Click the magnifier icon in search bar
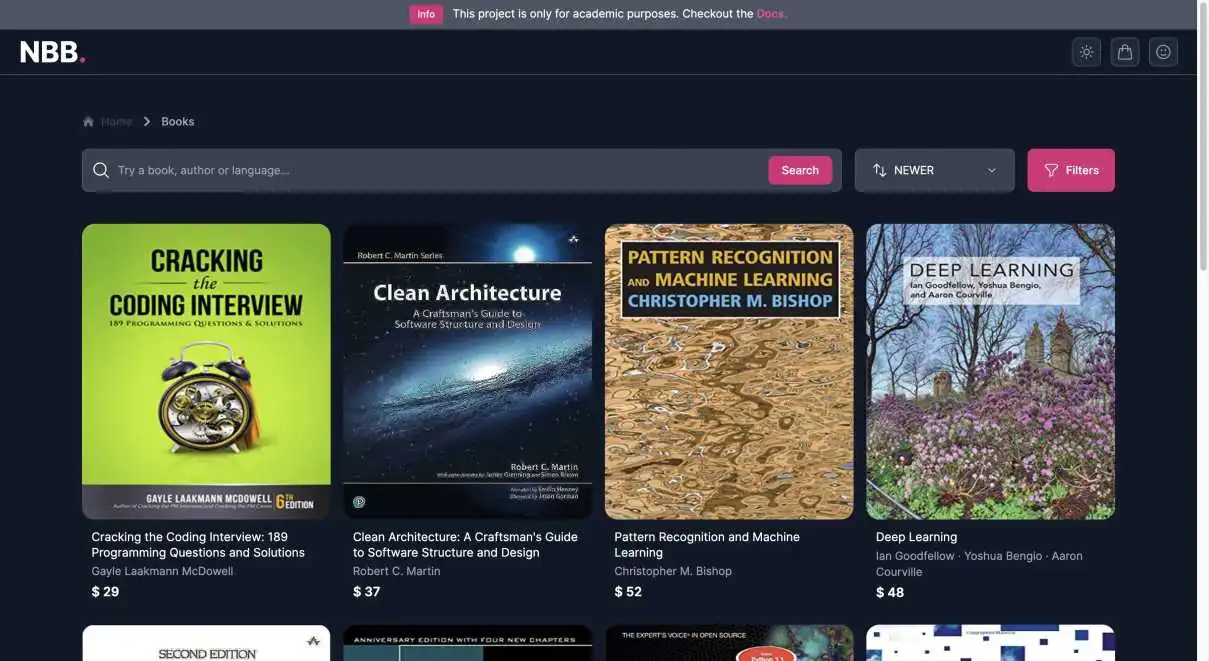This screenshot has height=661, width=1209. pos(101,170)
